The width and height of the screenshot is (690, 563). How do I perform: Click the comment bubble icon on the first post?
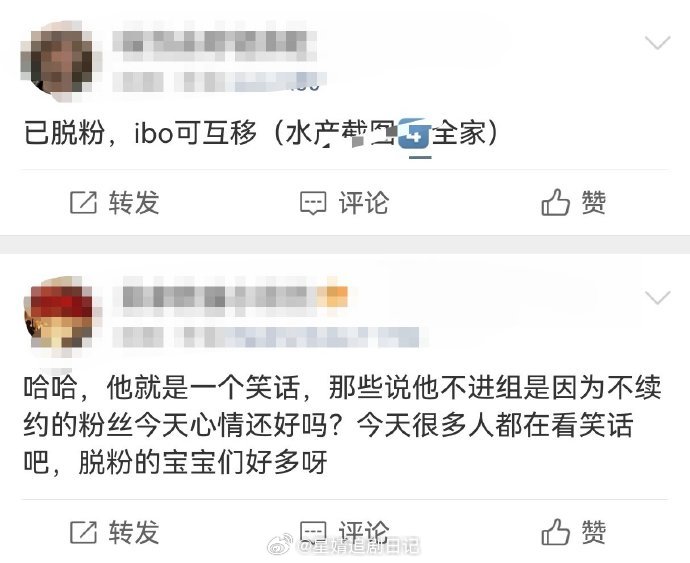point(313,203)
